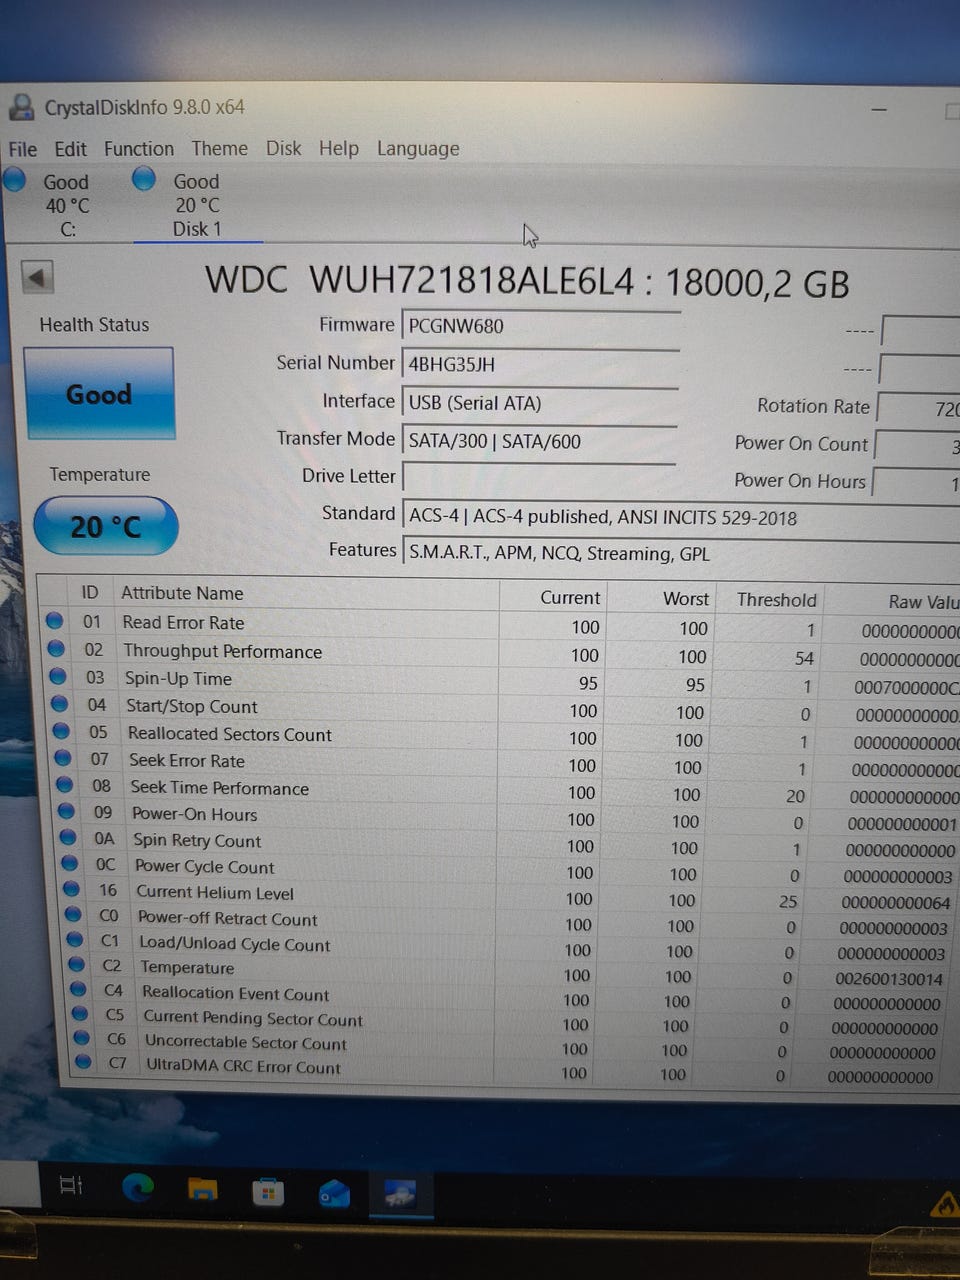Click the Throughput Performance threshold value 54
Image resolution: width=960 pixels, height=1280 pixels.
coord(804,658)
